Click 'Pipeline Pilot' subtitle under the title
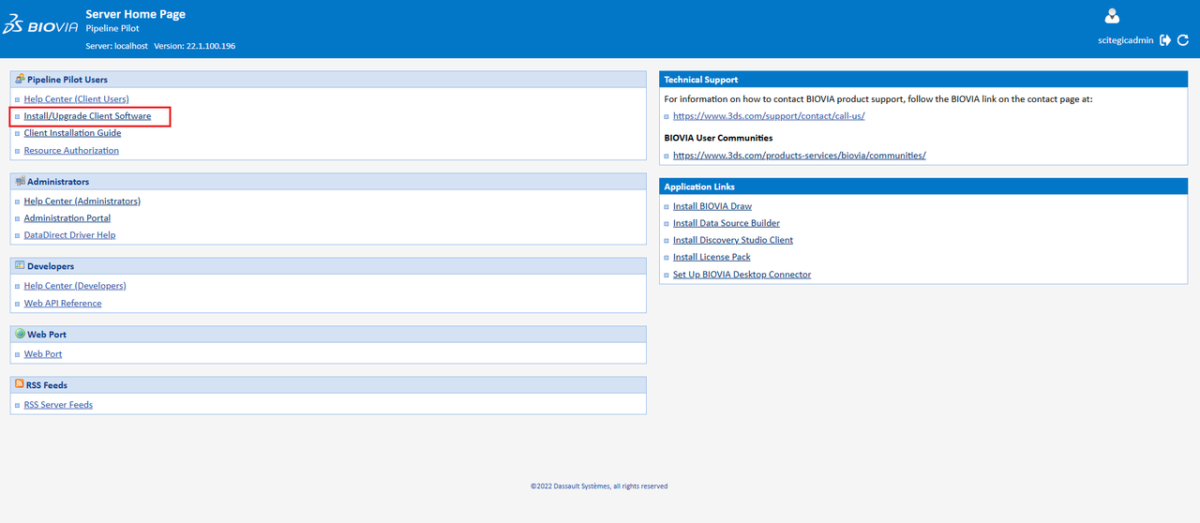The width and height of the screenshot is (1200, 523). [112, 29]
